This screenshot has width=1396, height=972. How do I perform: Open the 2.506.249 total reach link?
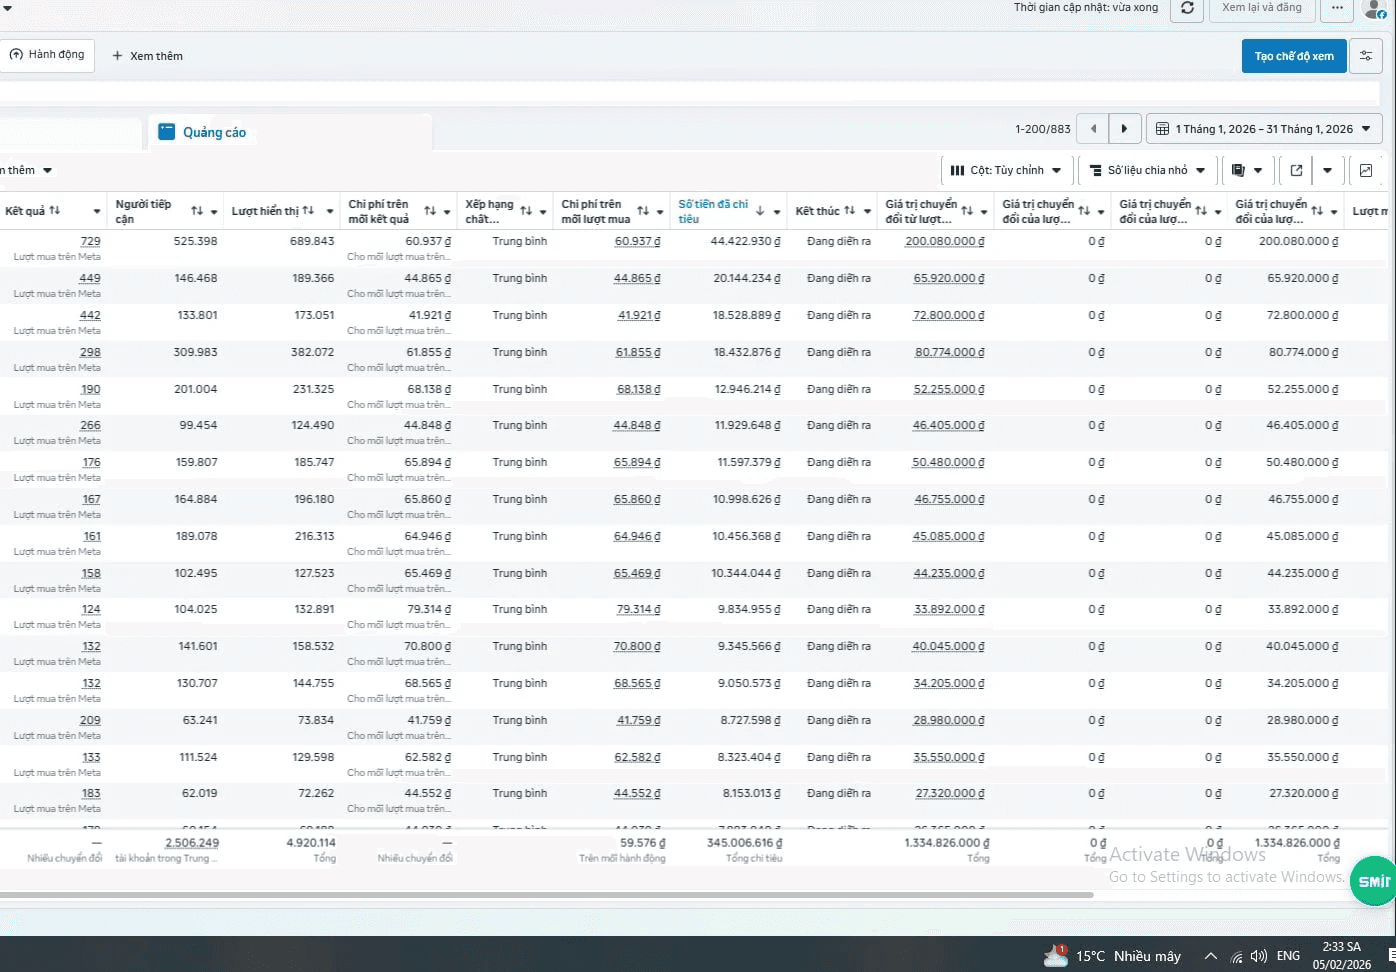[192, 843]
